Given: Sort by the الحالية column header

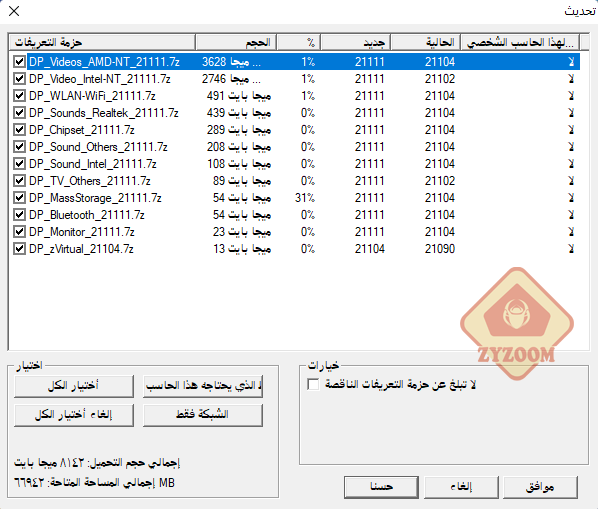Looking at the screenshot, I should pos(426,42).
